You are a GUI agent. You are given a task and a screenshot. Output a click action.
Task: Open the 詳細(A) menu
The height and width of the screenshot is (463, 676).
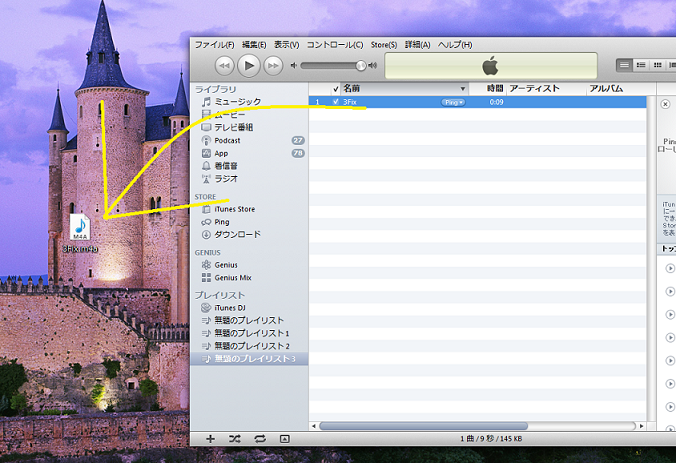coord(417,45)
